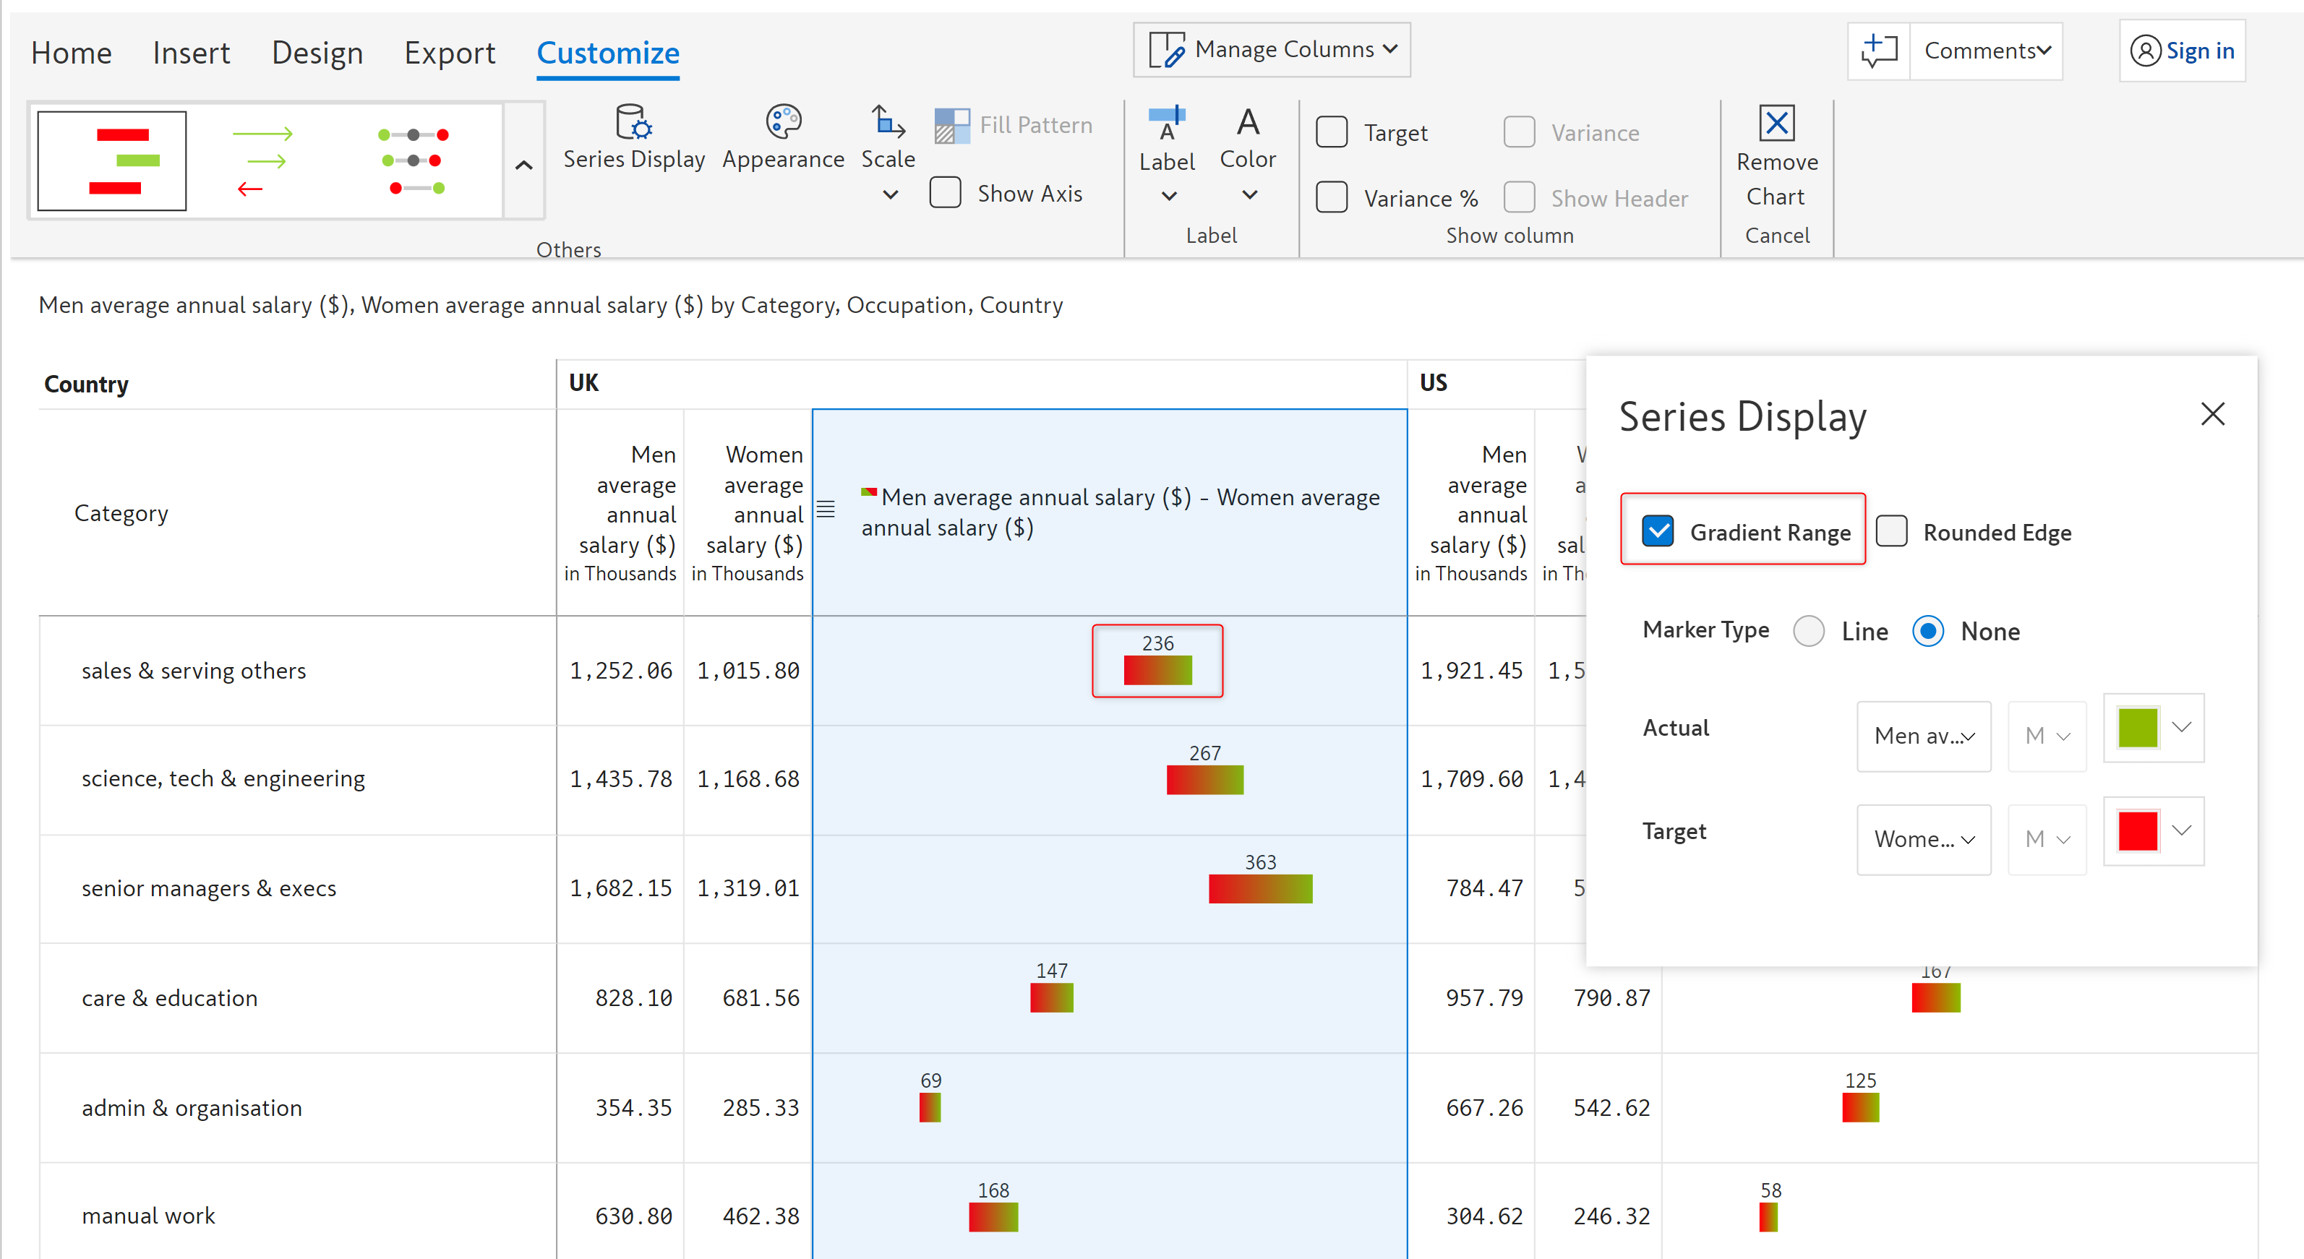Viewport: 2304px width, 1259px height.
Task: Open the Manage Columns dropdown
Action: click(x=1272, y=50)
